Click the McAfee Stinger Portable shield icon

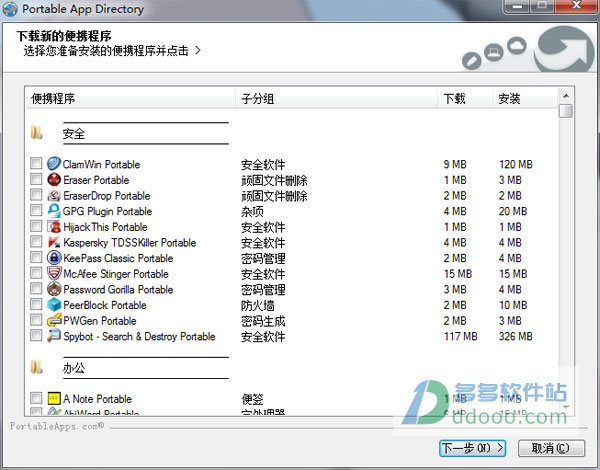(x=54, y=273)
